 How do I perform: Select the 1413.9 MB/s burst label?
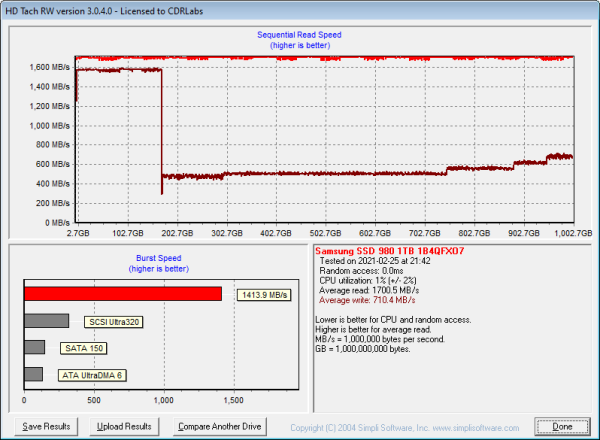264,295
